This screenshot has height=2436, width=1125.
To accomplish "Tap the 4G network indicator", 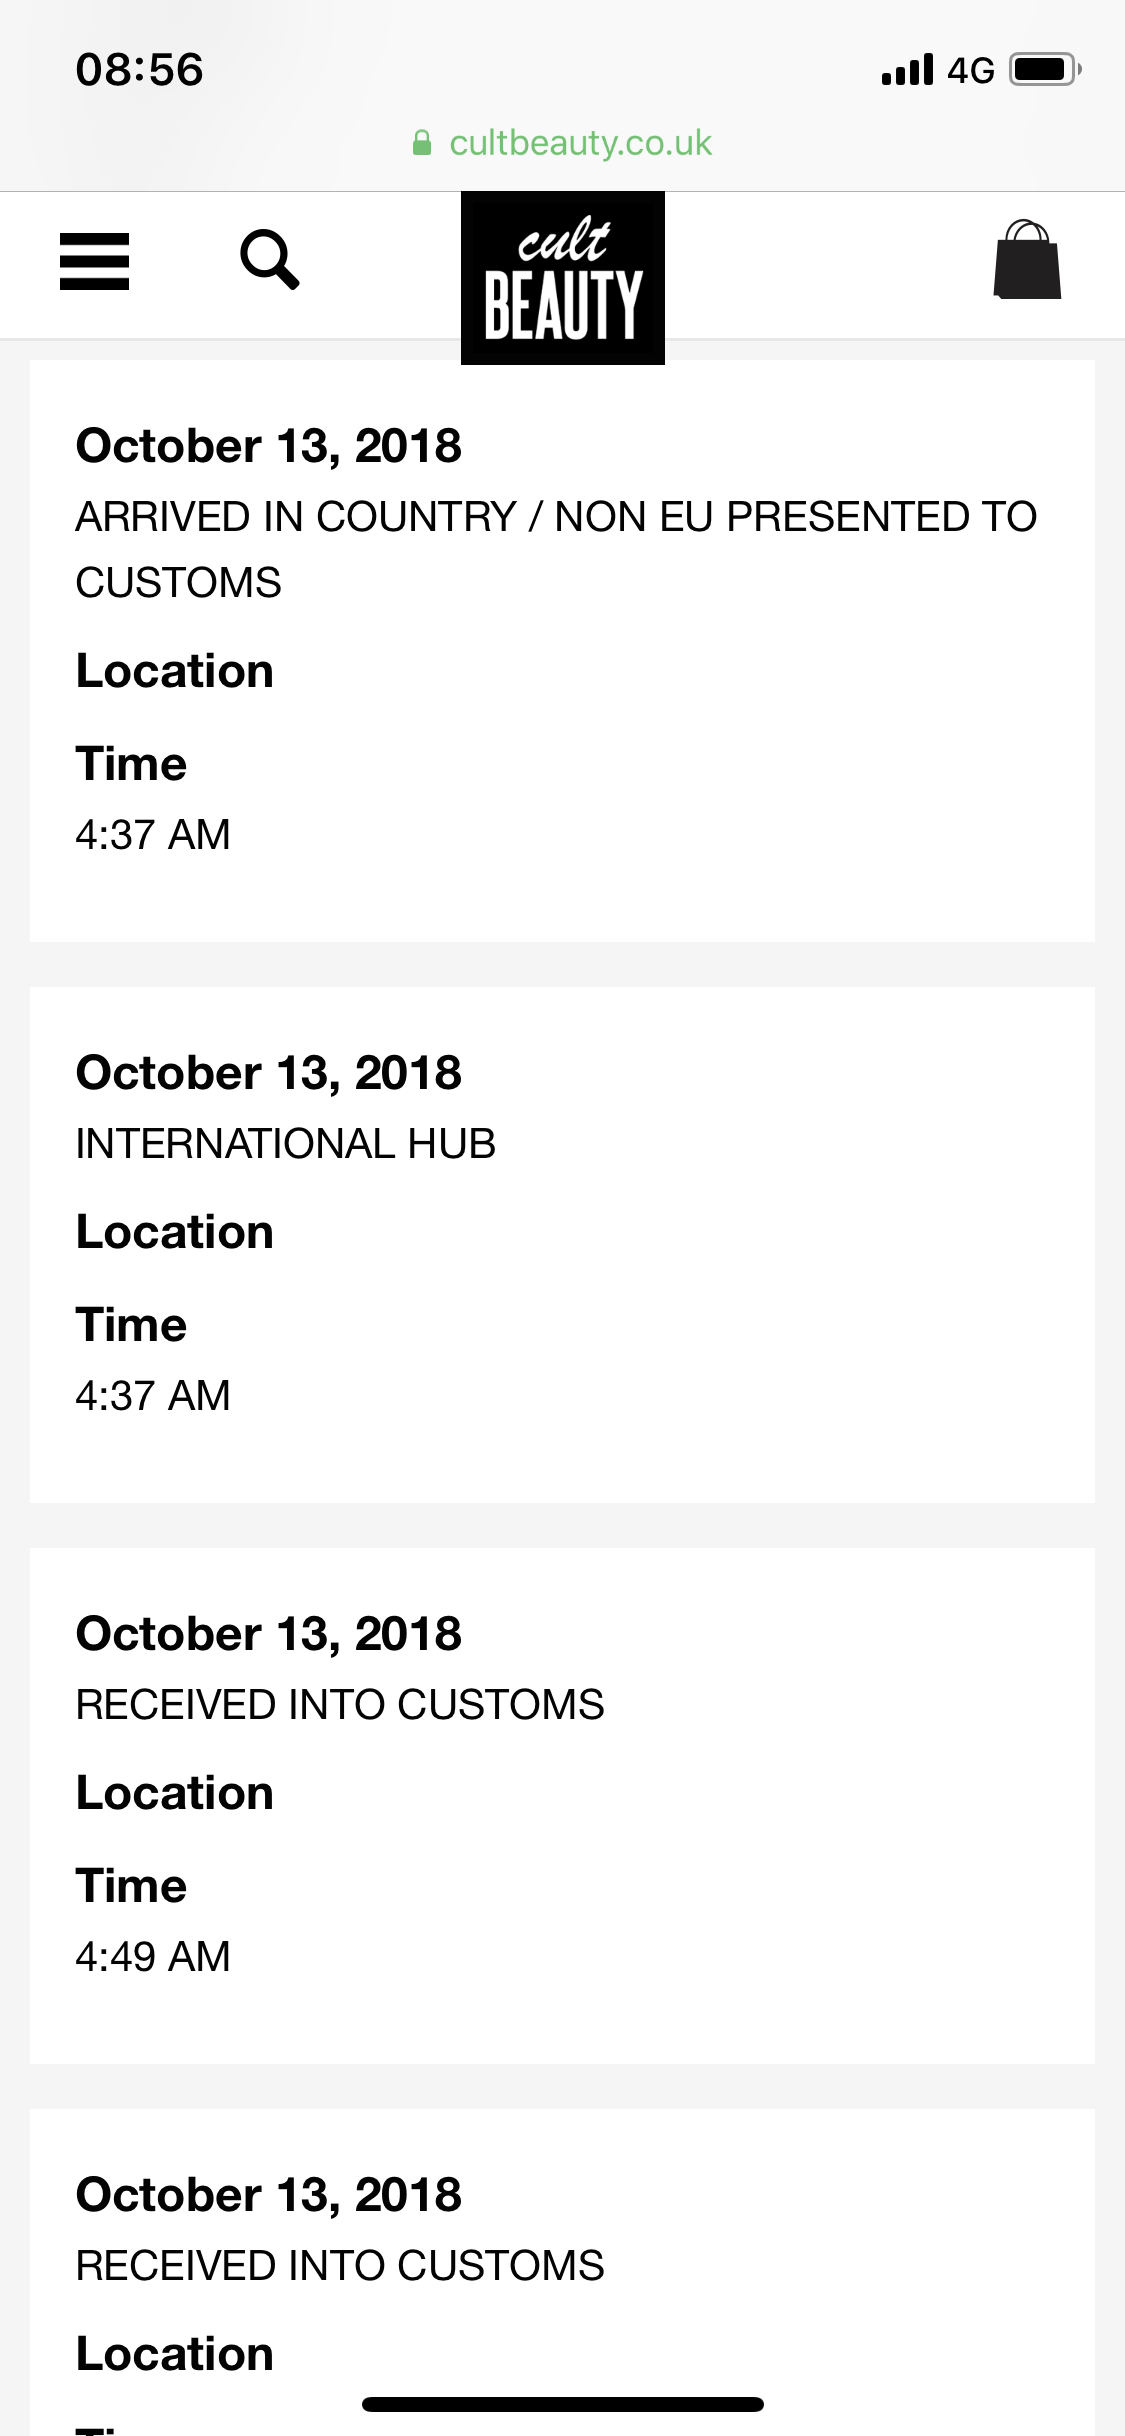I will 970,70.
